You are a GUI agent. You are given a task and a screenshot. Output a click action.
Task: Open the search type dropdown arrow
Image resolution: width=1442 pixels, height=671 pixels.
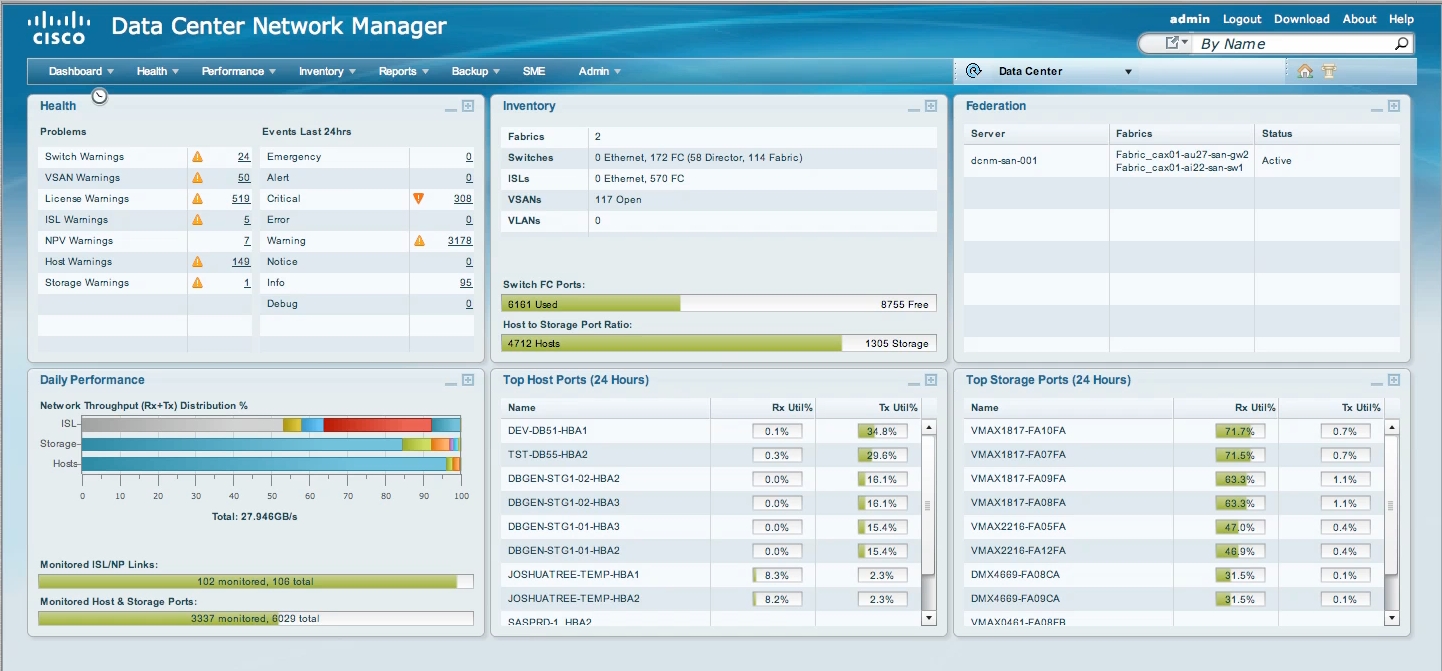pyautogui.click(x=1185, y=43)
